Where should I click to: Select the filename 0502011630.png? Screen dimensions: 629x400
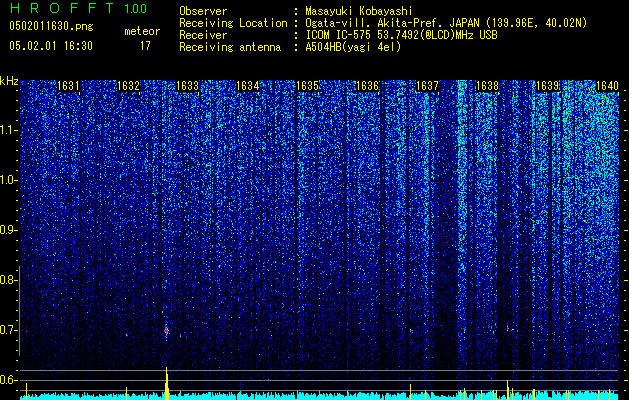pos(51,26)
